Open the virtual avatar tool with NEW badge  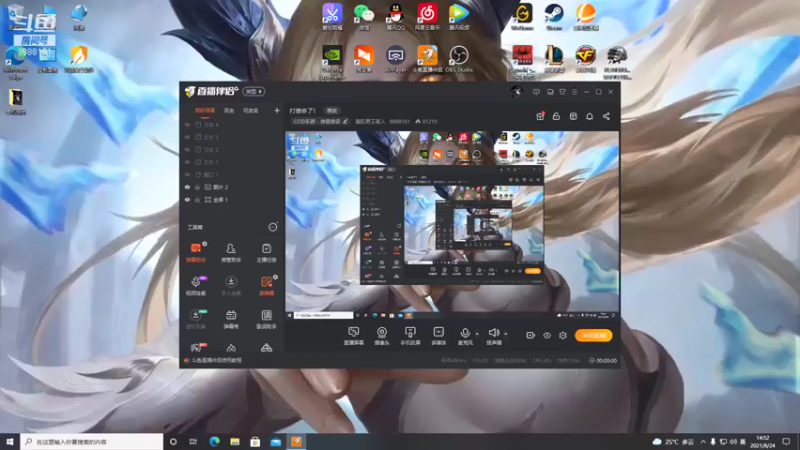point(196,319)
